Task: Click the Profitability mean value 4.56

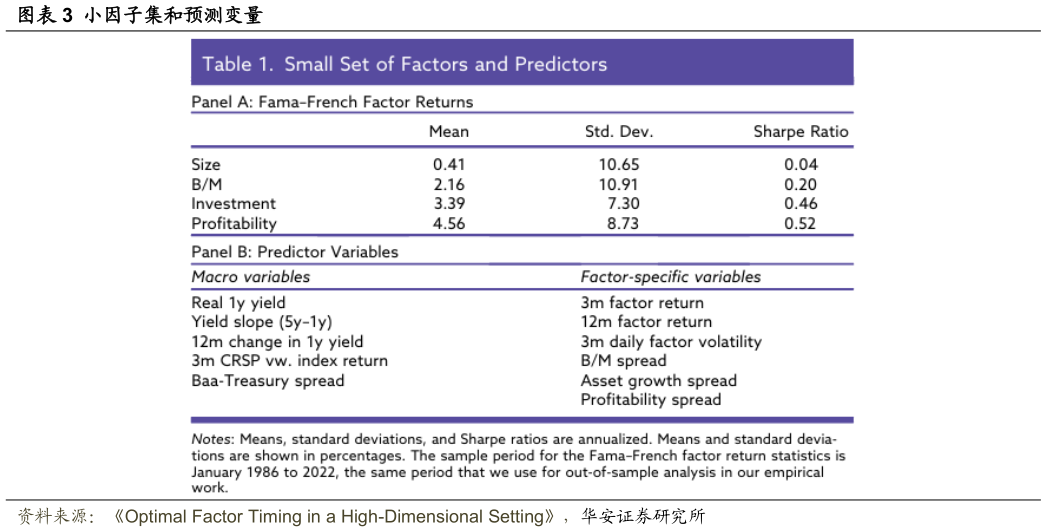Action: 449,224
